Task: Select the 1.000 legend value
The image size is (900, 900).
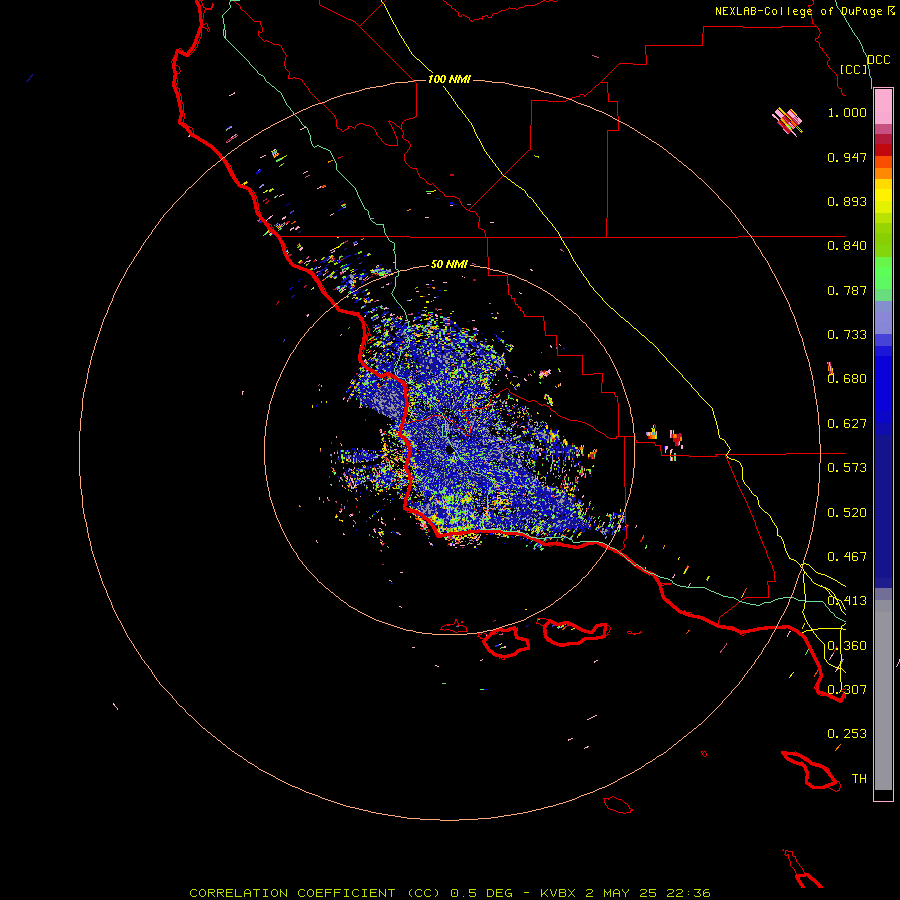Action: coord(847,112)
